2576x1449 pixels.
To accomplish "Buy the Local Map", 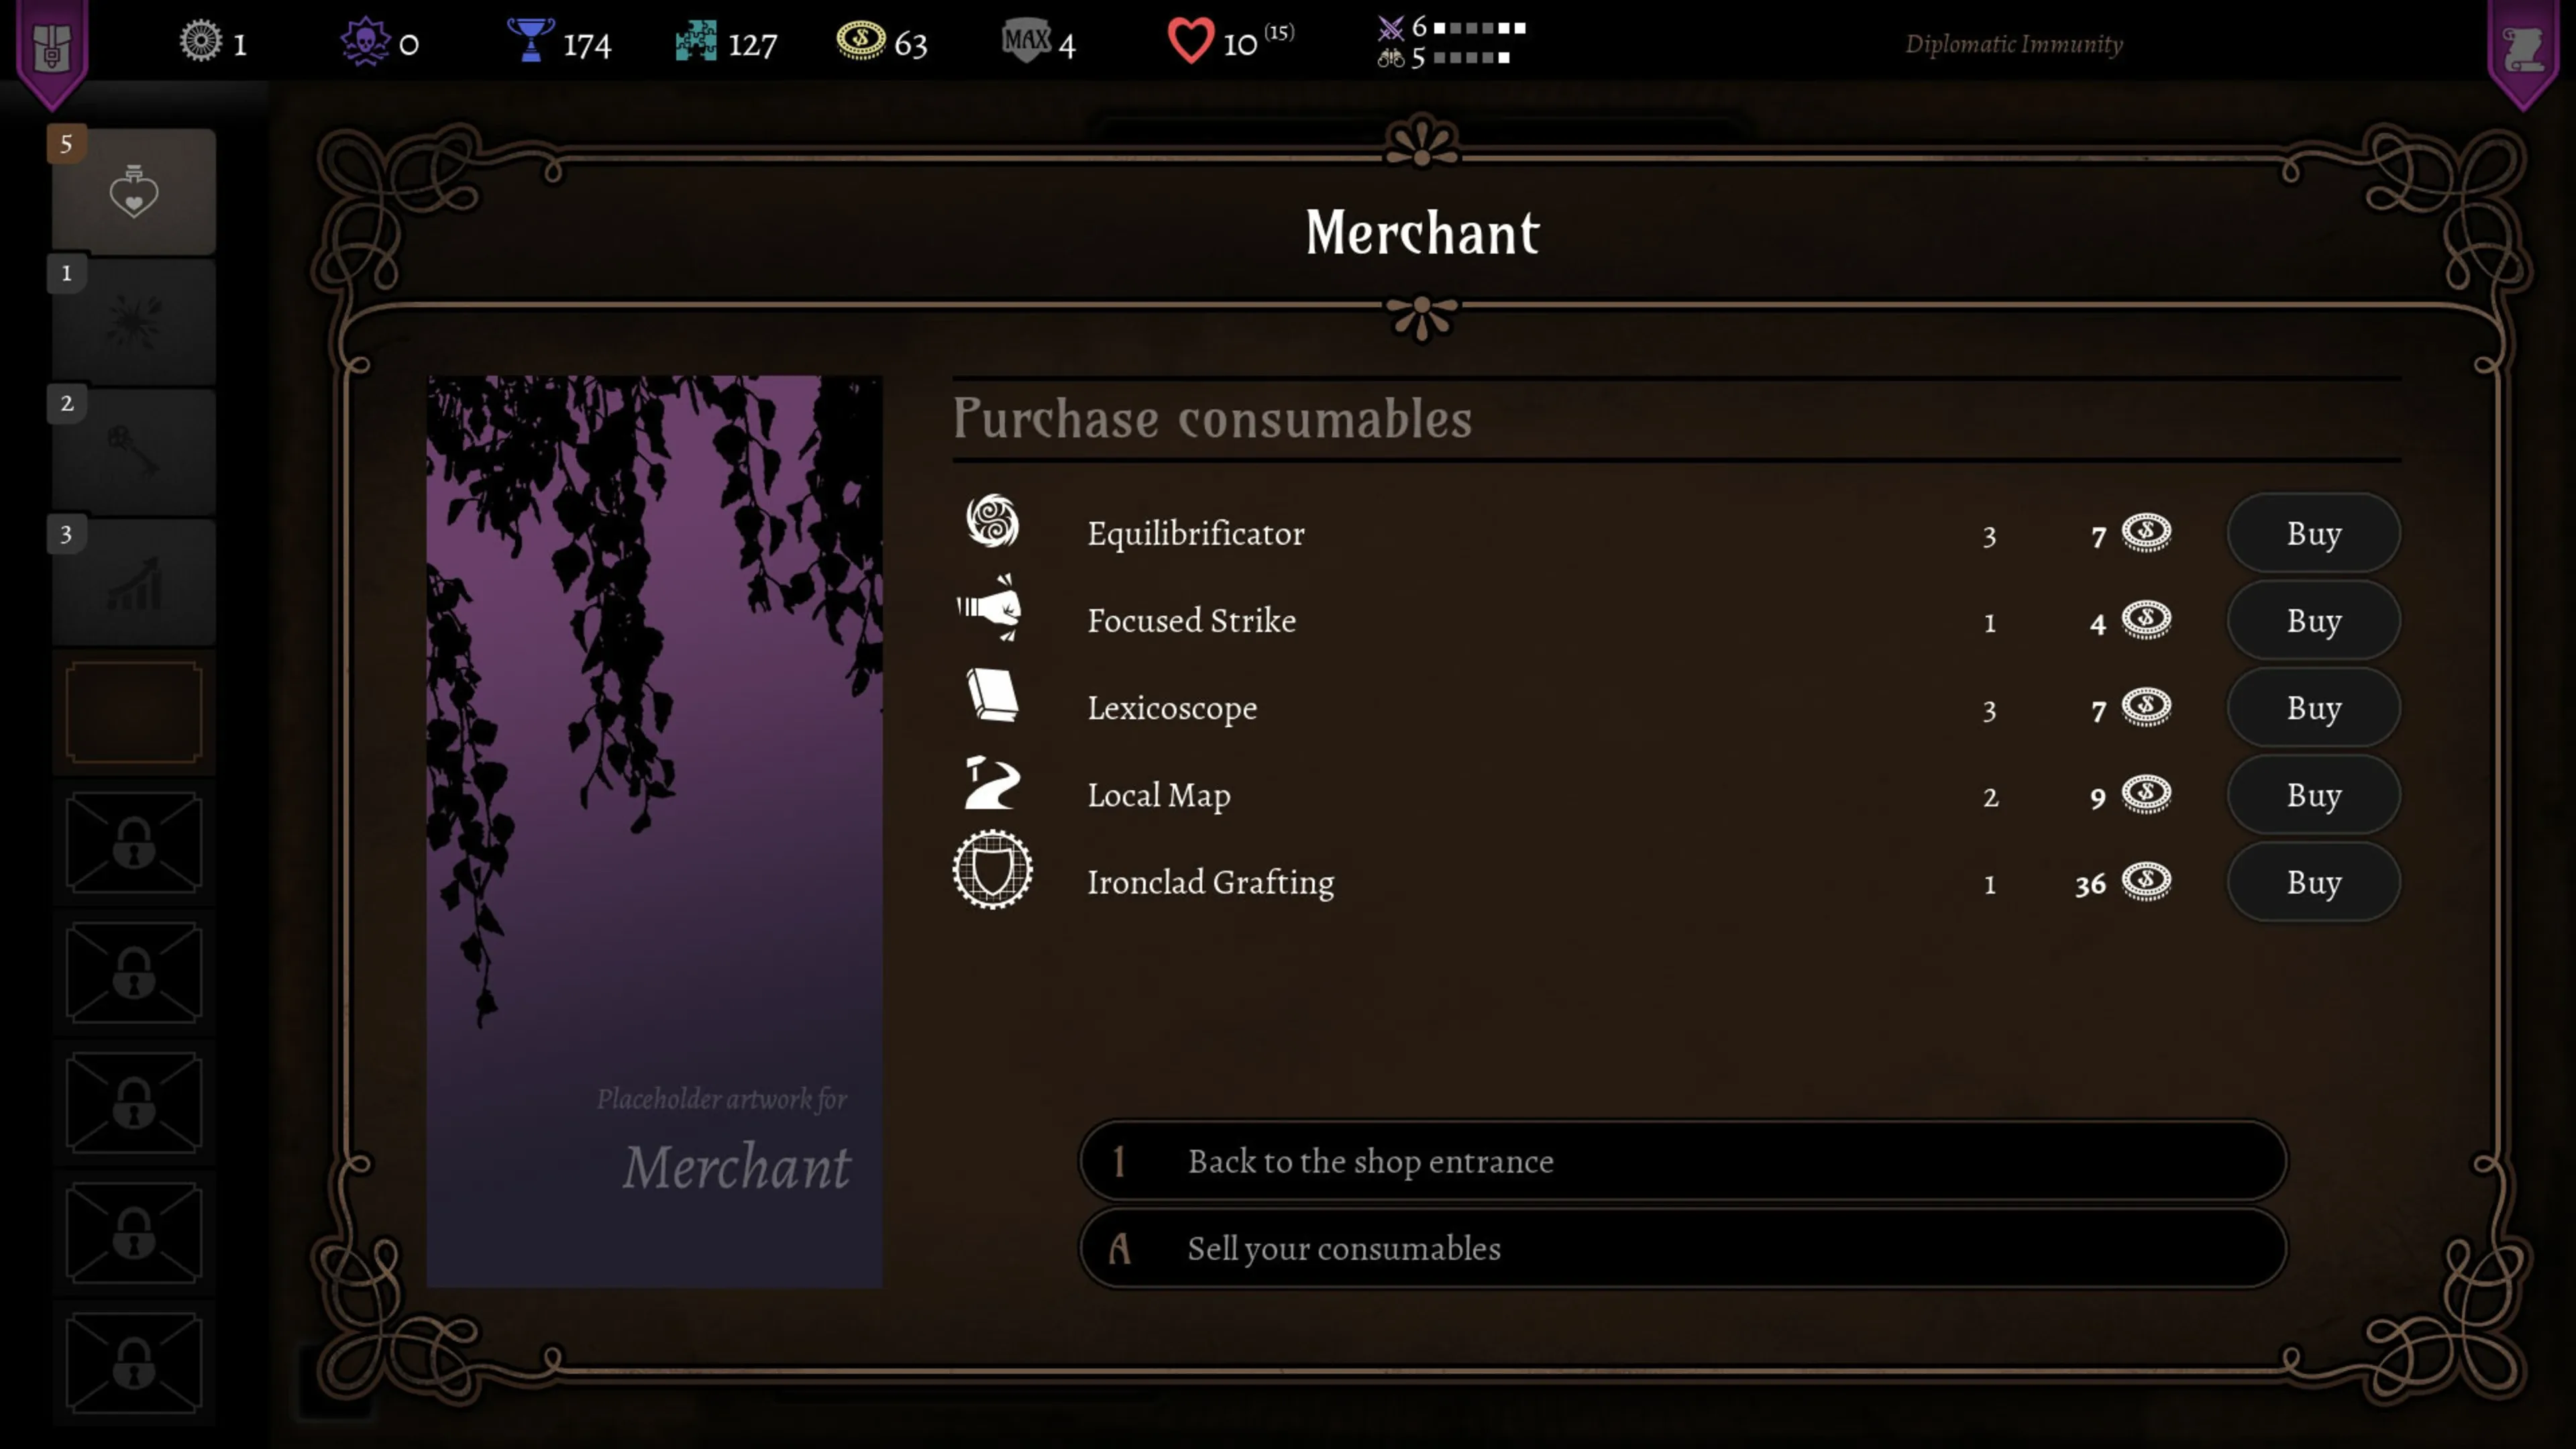I will [2313, 794].
